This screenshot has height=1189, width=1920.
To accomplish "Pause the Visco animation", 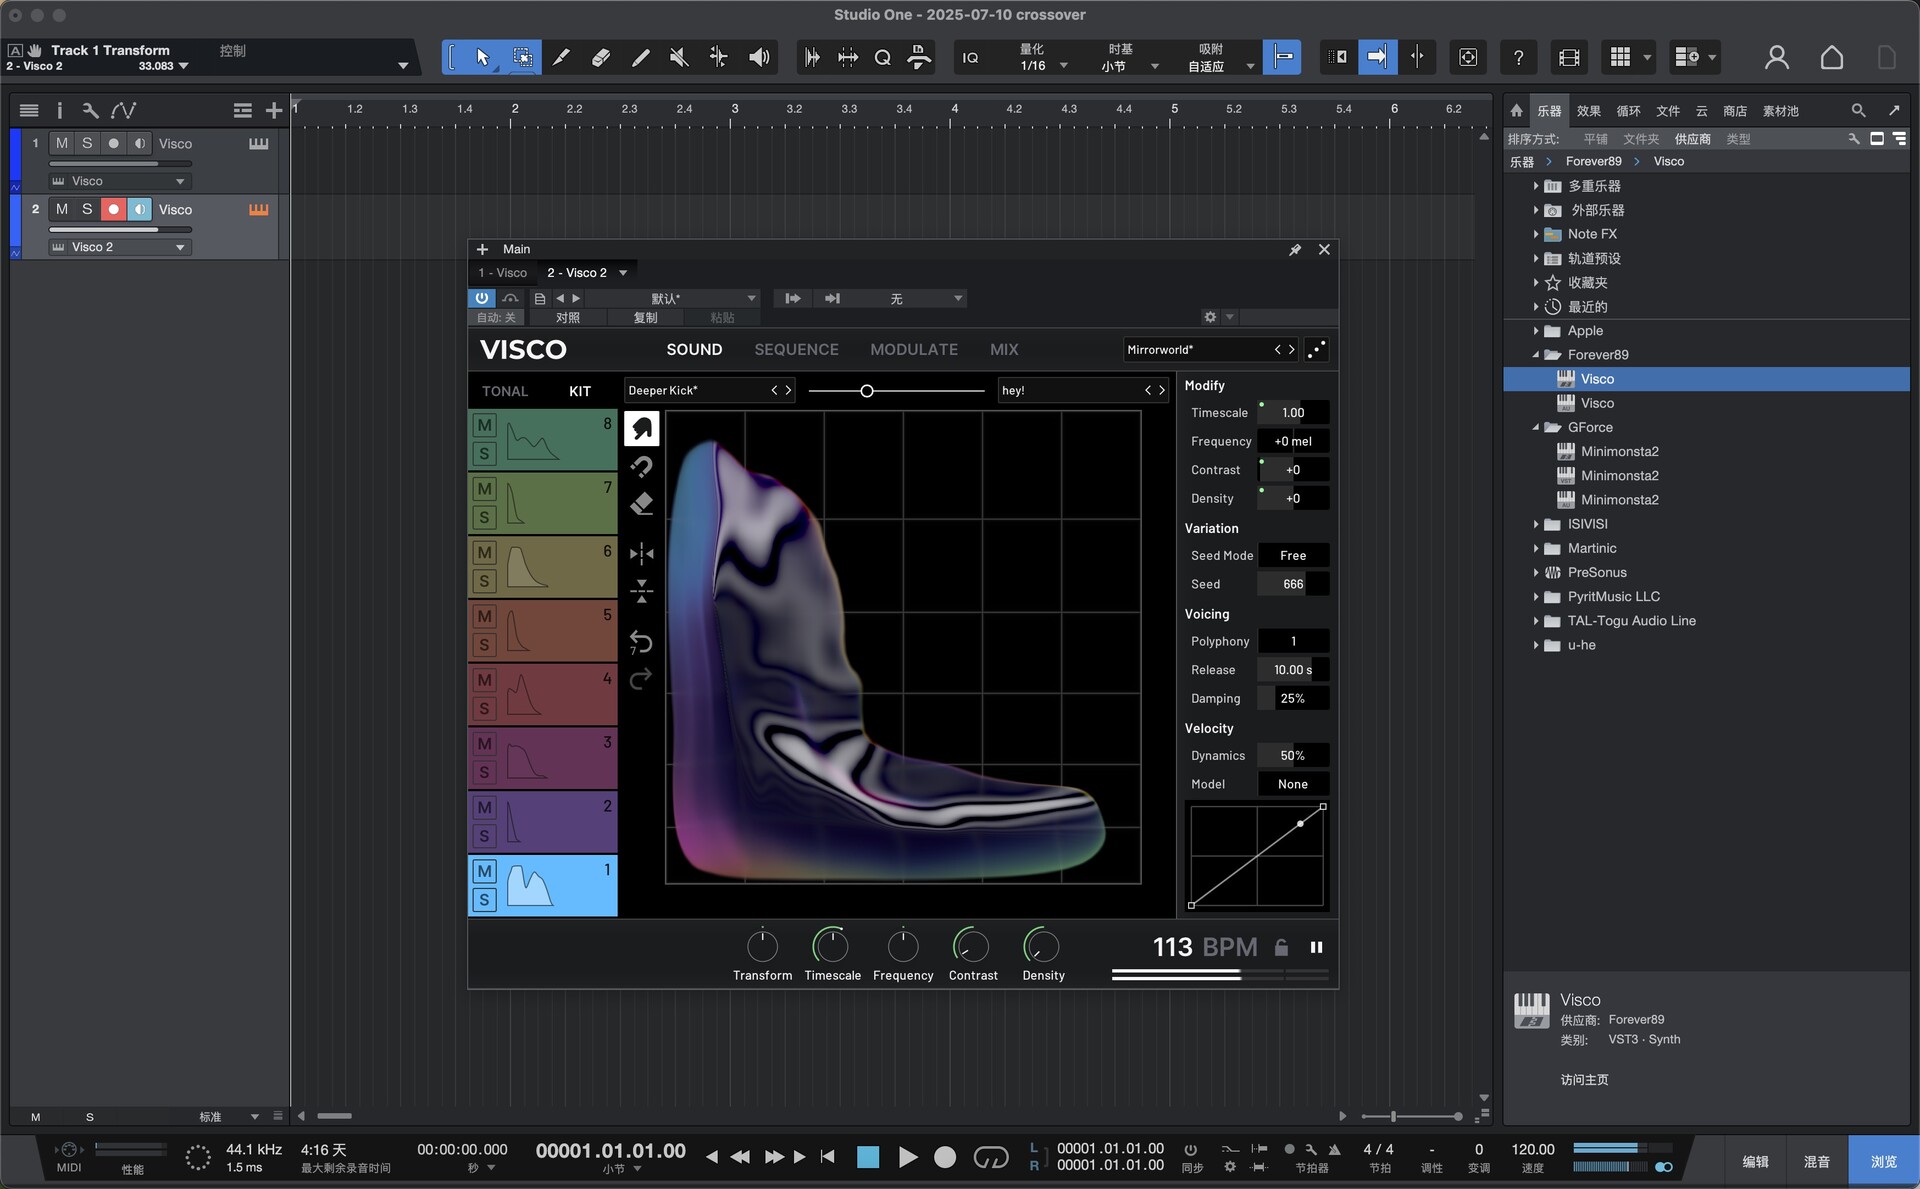I will pyautogui.click(x=1316, y=947).
